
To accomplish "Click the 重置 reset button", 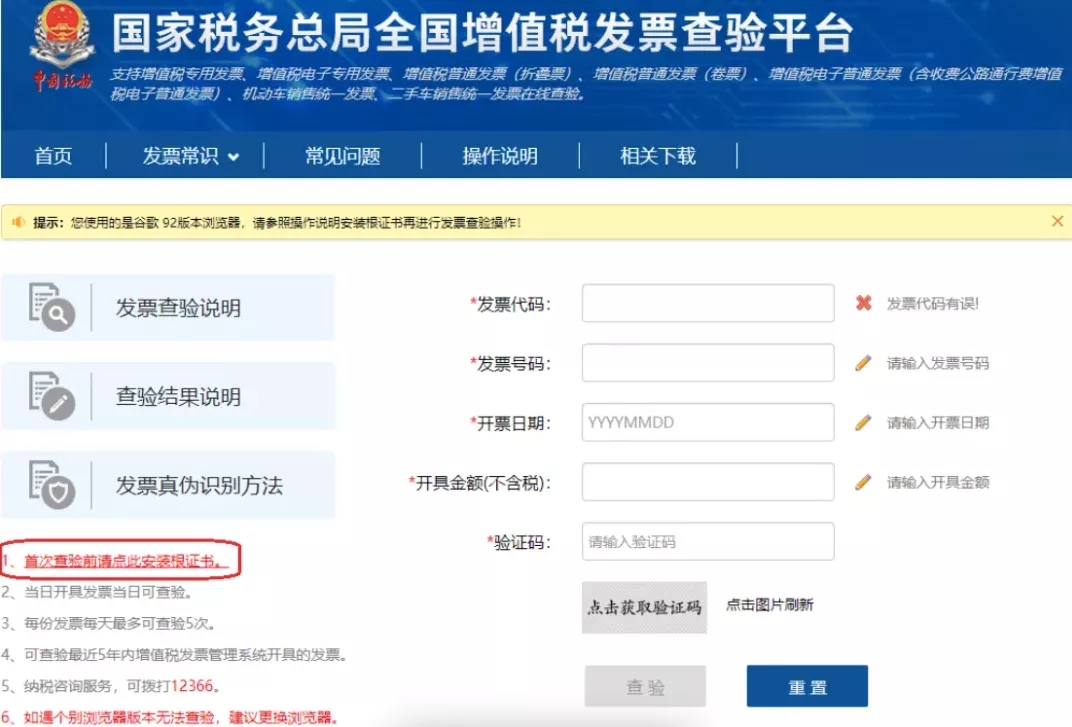I will click(x=807, y=686).
